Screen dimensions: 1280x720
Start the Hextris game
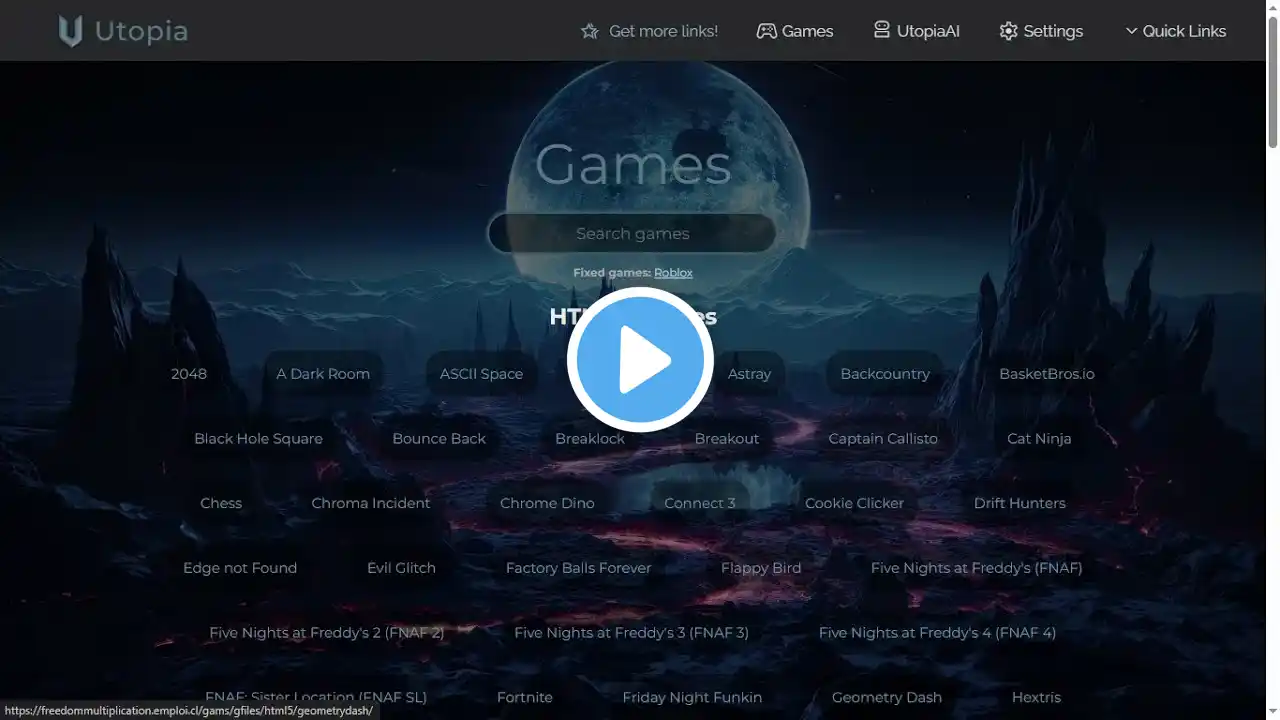1036,697
